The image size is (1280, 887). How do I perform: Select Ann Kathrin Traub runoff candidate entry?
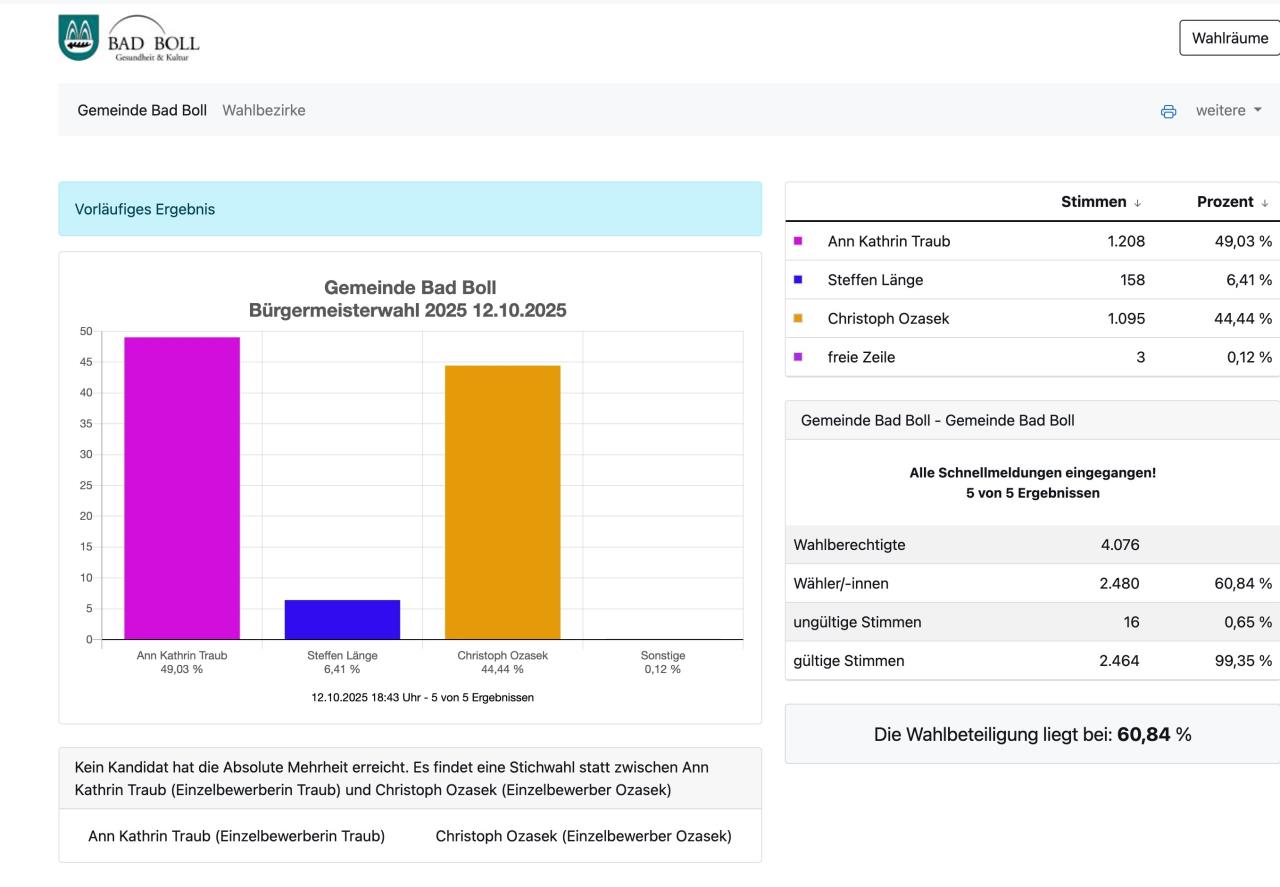(236, 836)
